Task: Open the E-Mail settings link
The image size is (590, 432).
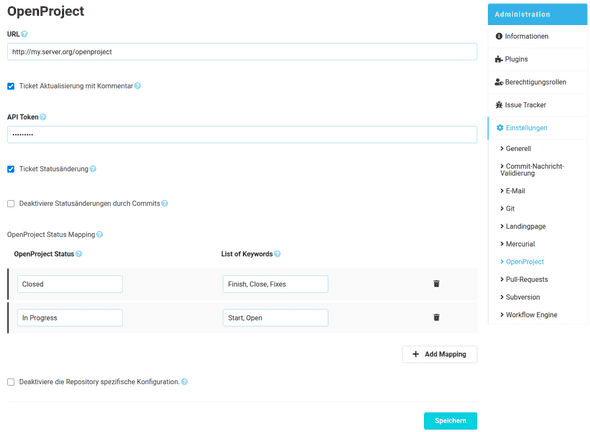Action: 515,191
